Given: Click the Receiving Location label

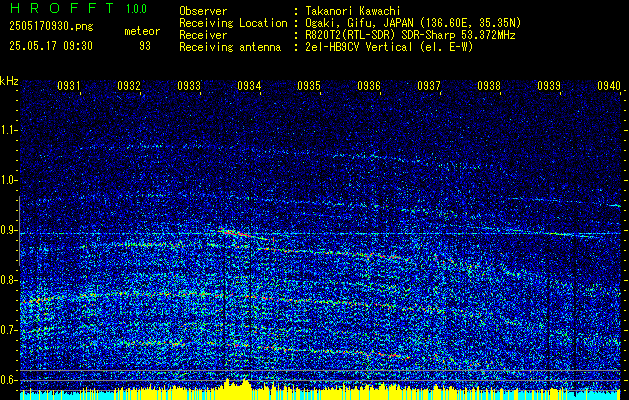Looking at the screenshot, I should [233, 23].
